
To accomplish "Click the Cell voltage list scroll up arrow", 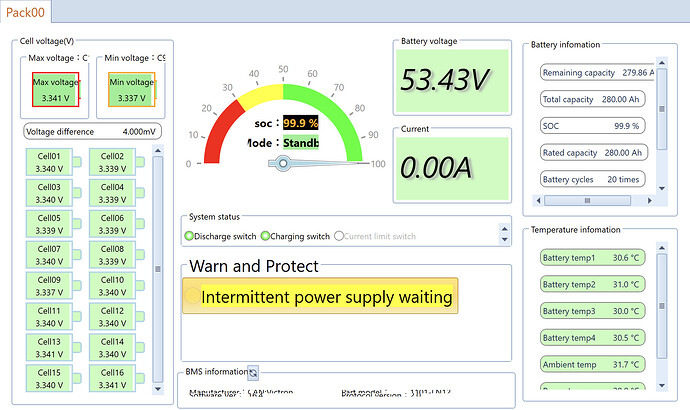I will [x=158, y=151].
